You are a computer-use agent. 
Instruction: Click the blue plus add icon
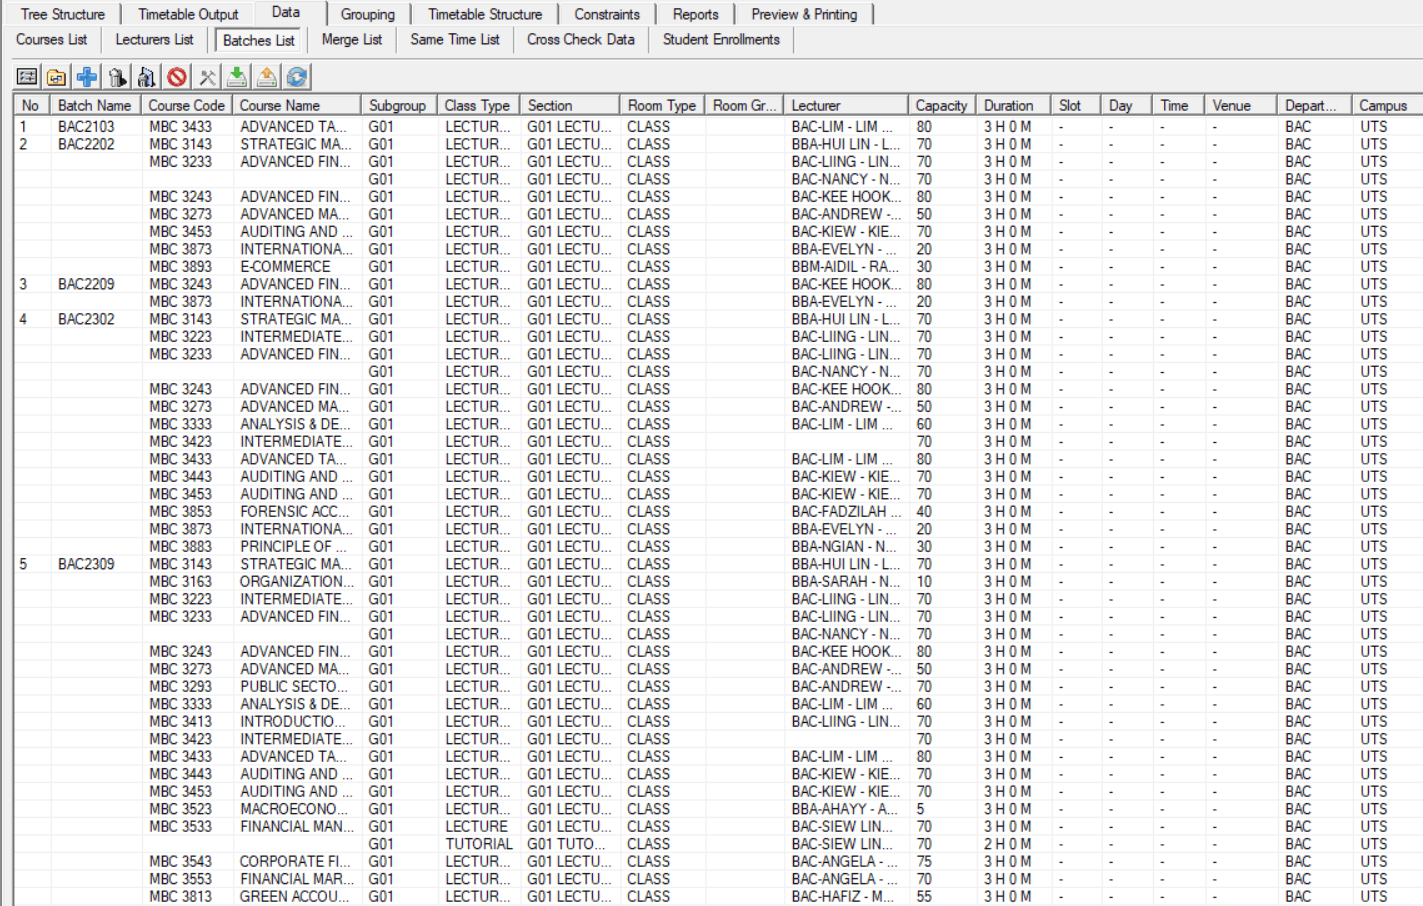click(87, 77)
